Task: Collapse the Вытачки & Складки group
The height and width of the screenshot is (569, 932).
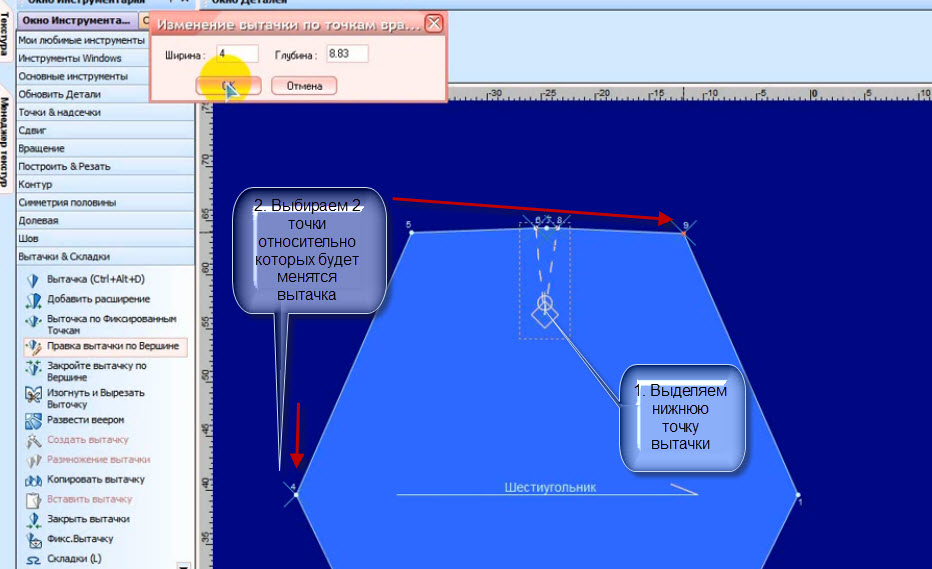Action: coord(105,256)
